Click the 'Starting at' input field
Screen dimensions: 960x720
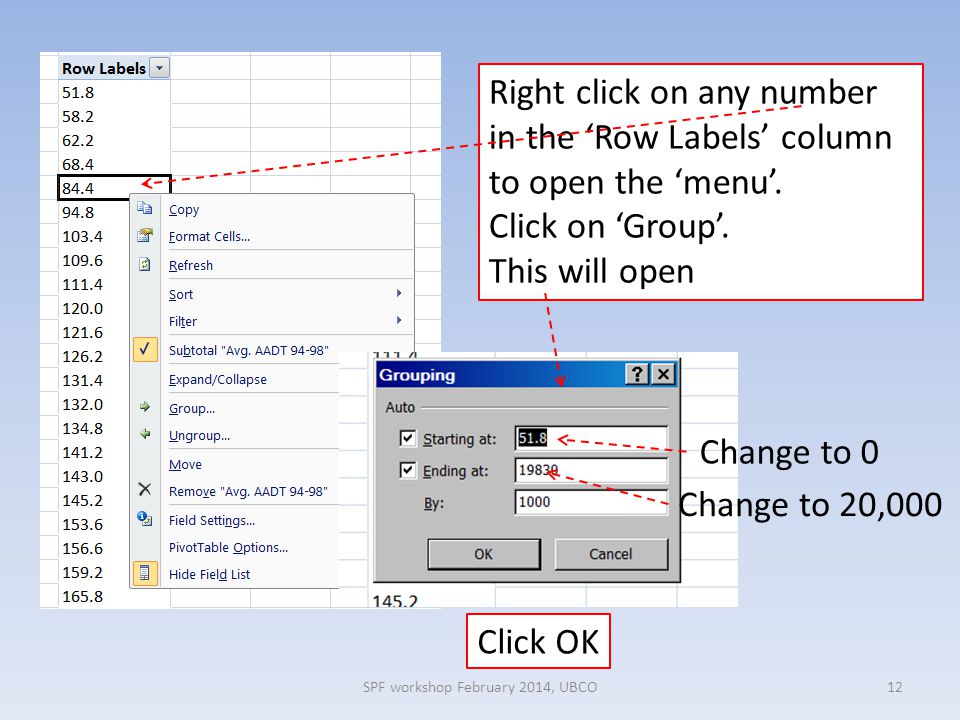click(x=591, y=438)
